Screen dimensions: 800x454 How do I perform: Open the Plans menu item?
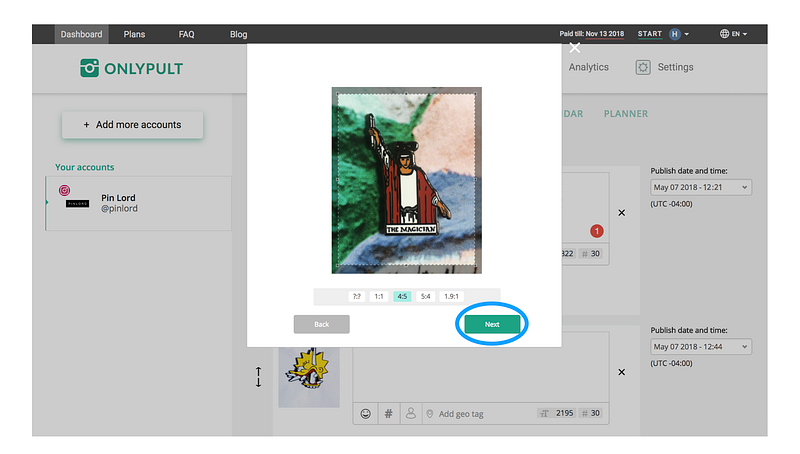134,34
